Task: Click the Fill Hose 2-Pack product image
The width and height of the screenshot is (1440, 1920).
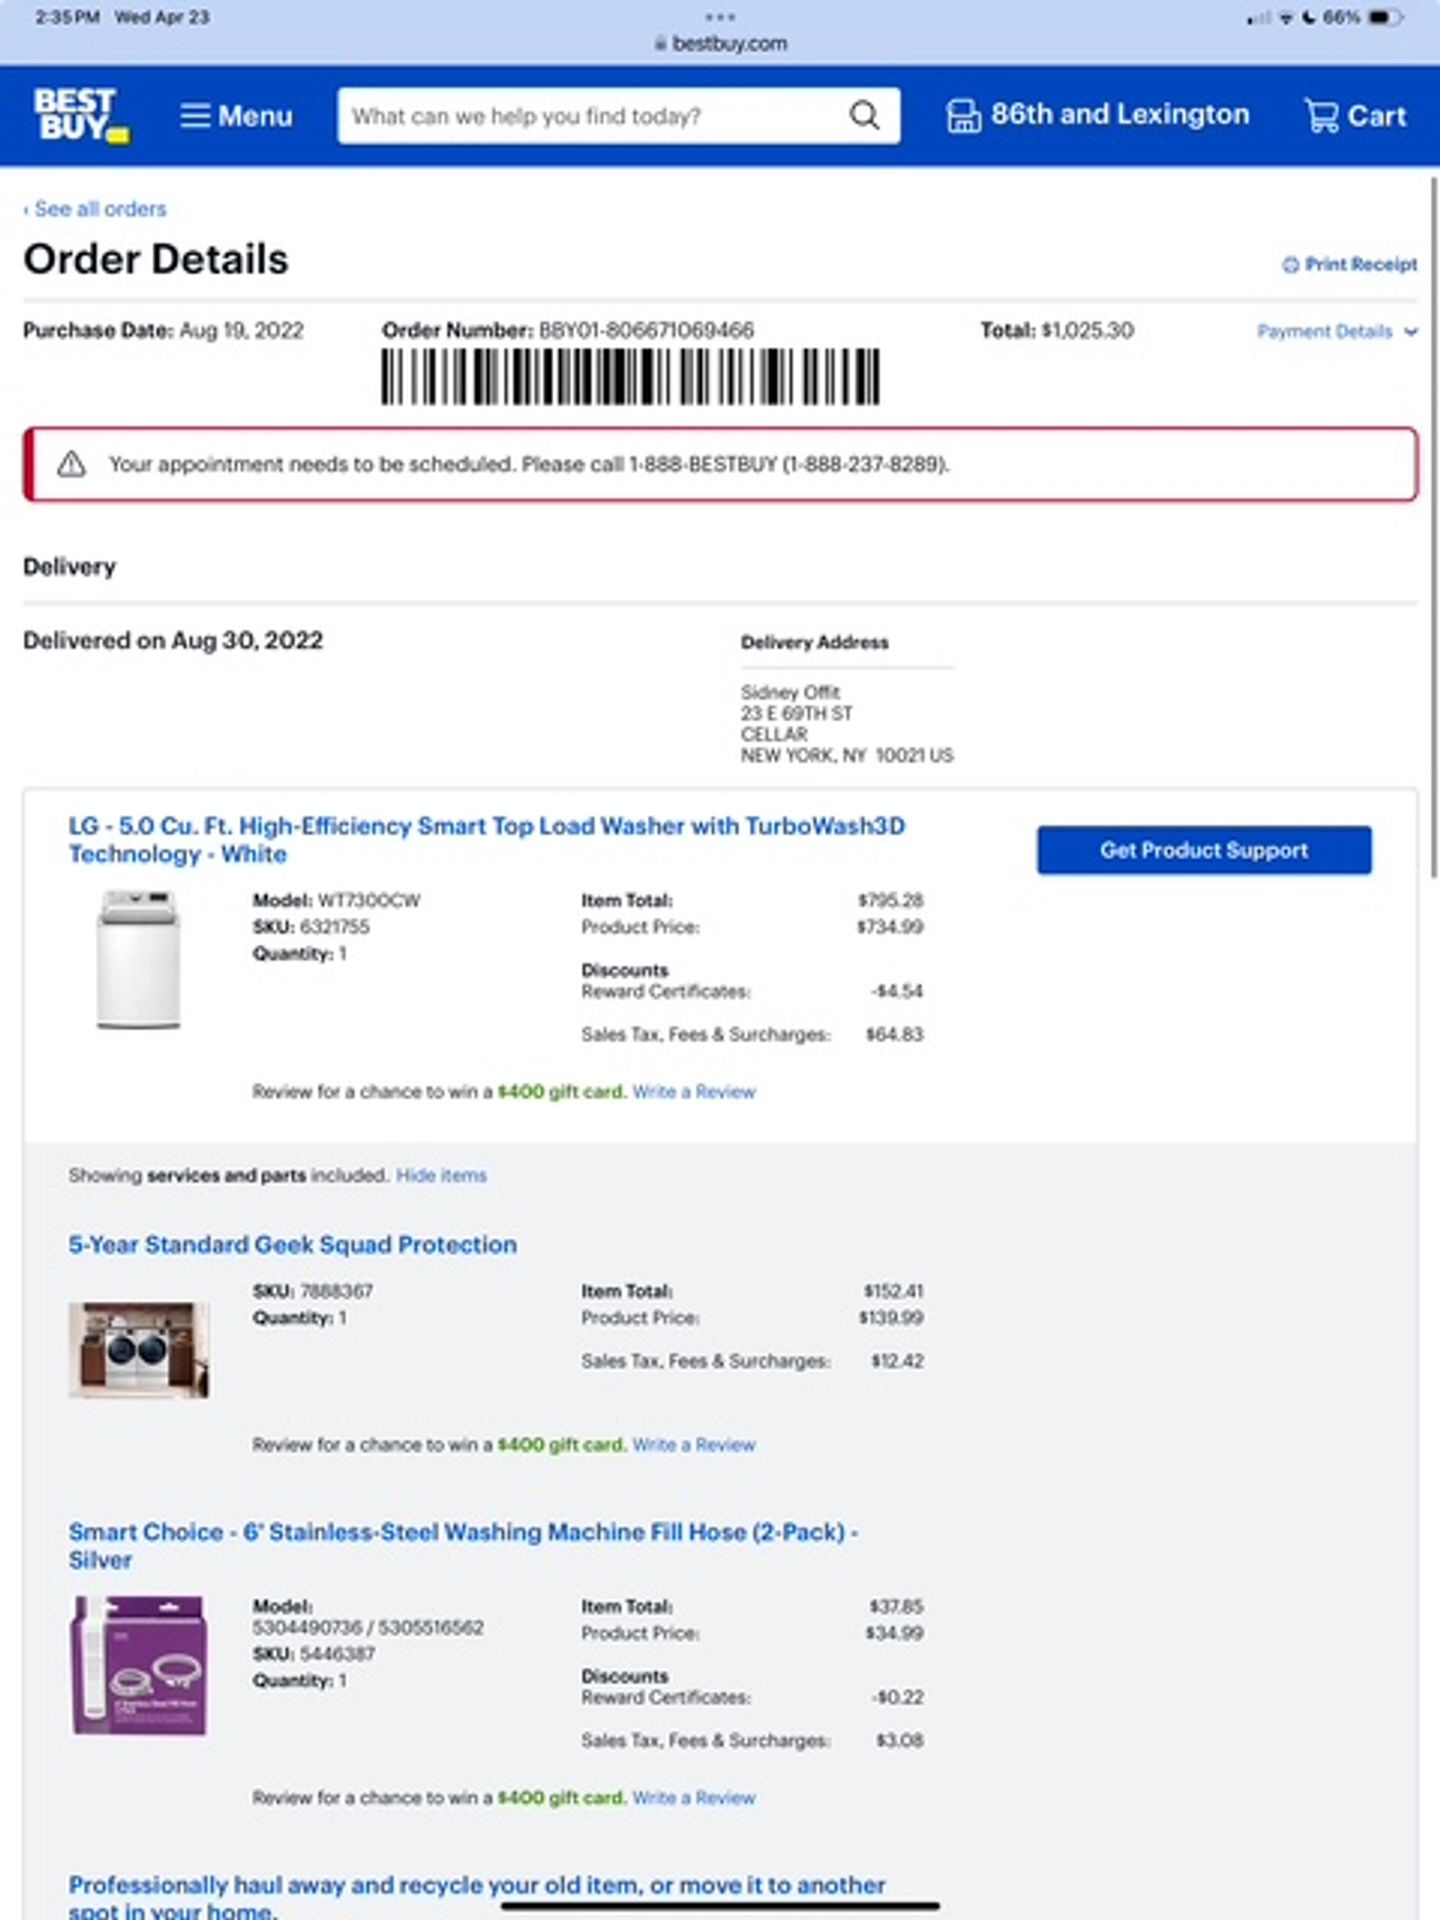Action: pos(139,1665)
